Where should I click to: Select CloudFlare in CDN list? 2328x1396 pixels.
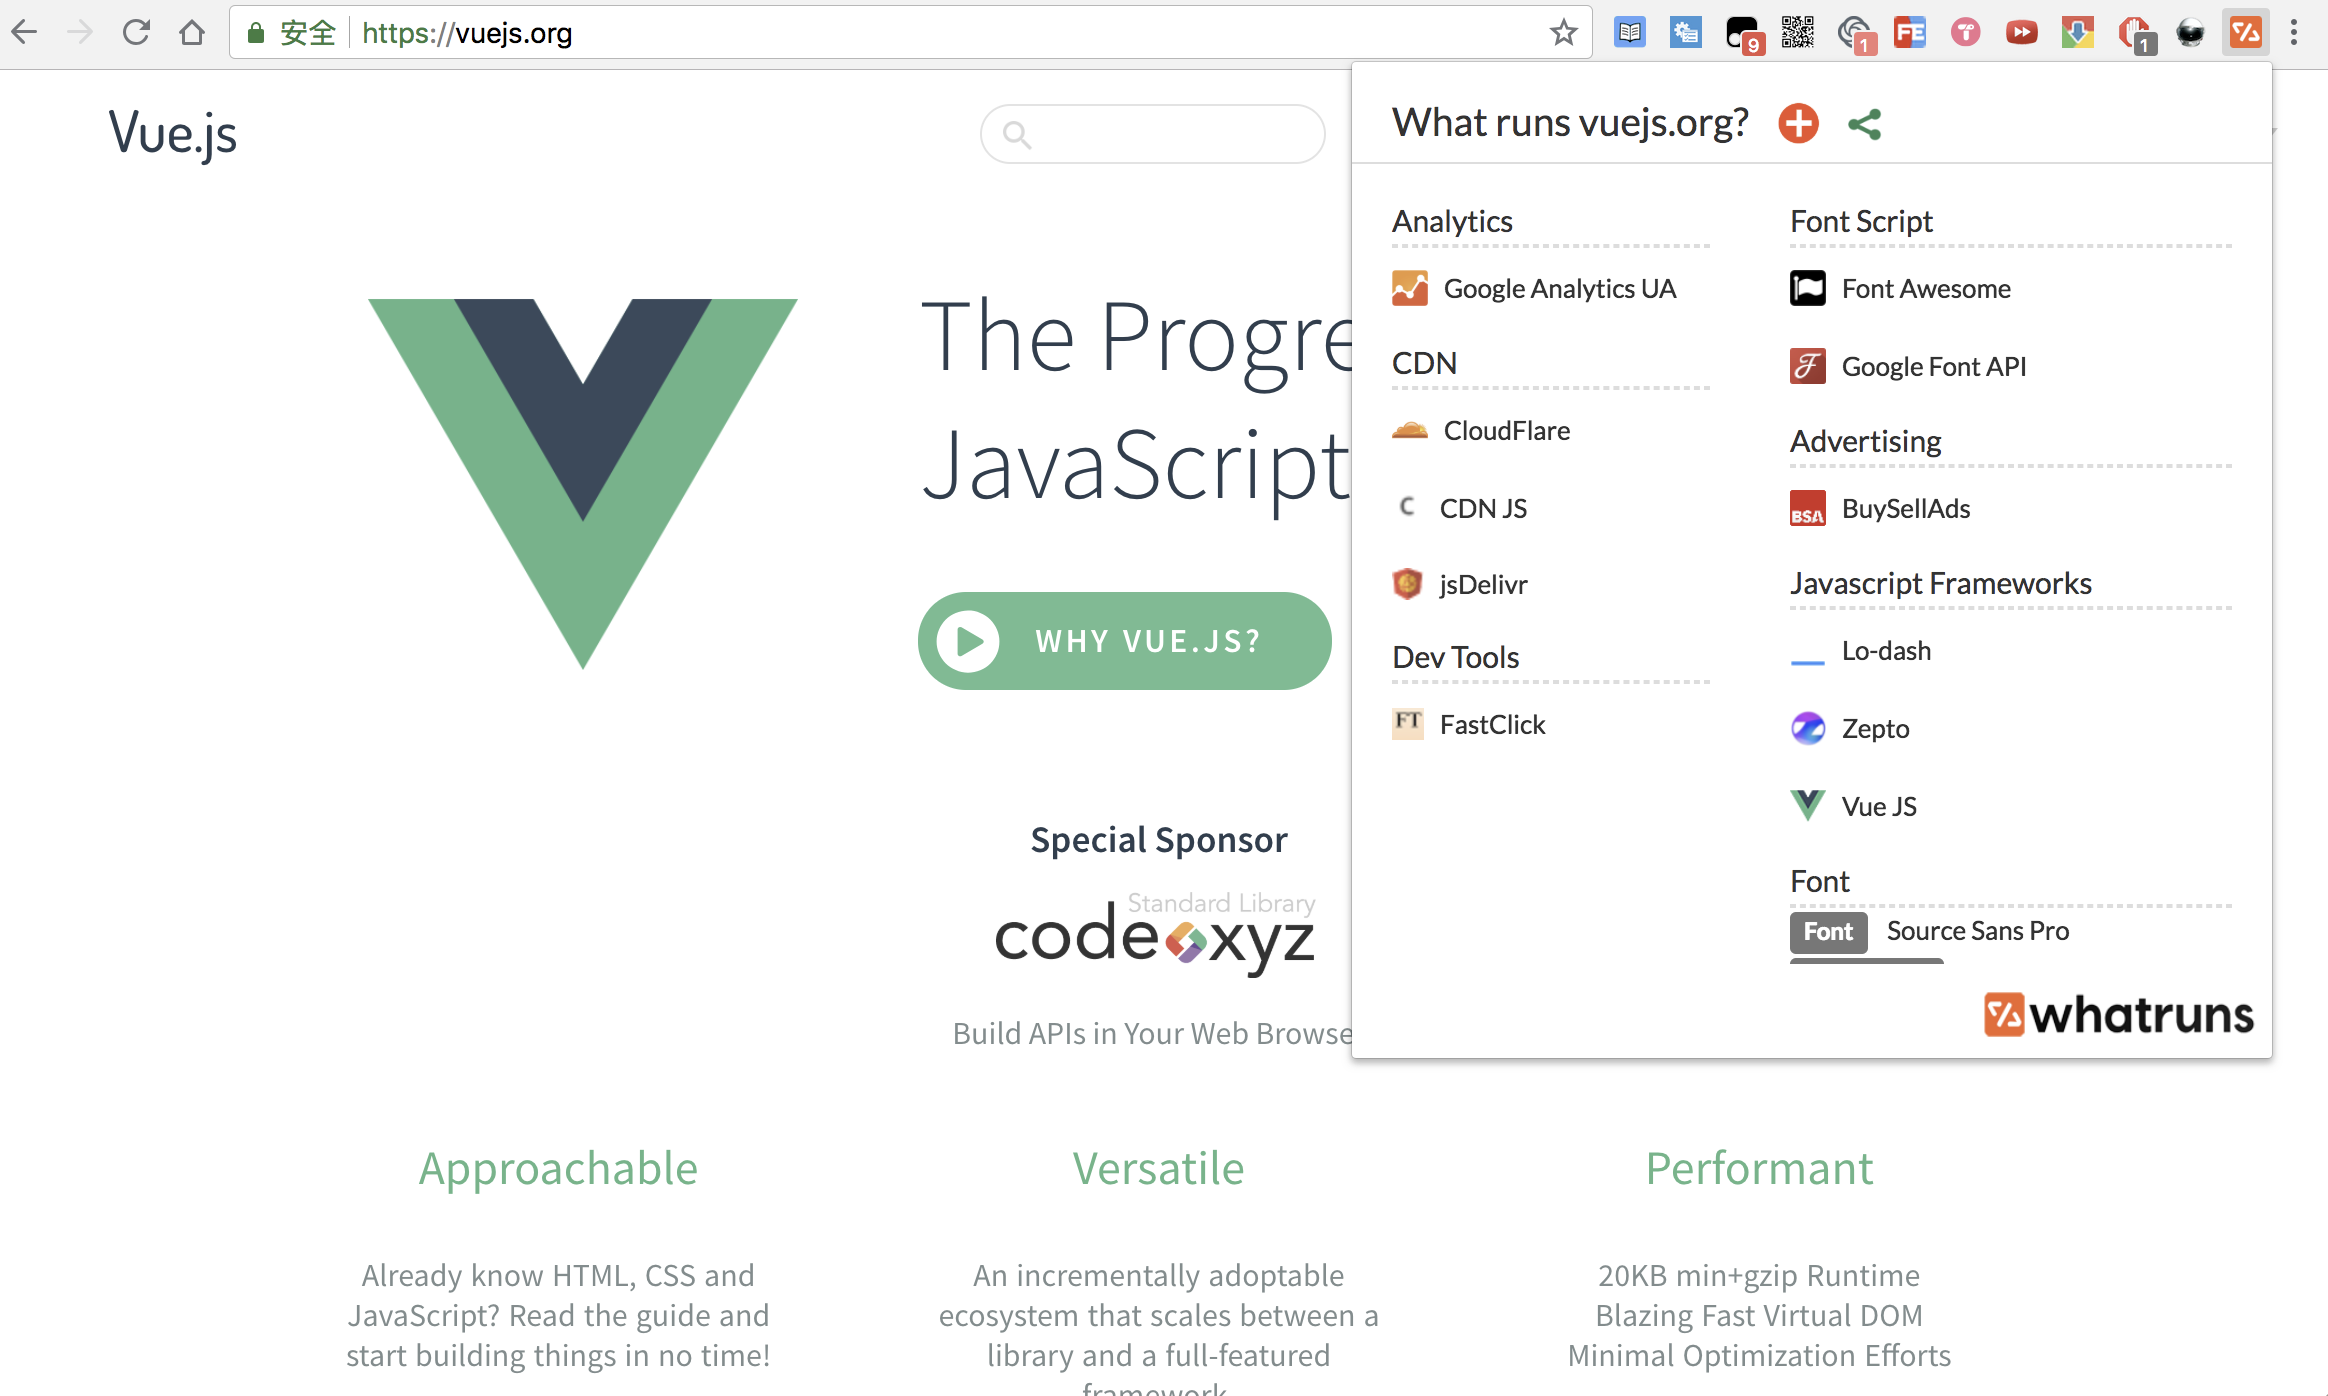[x=1506, y=431]
